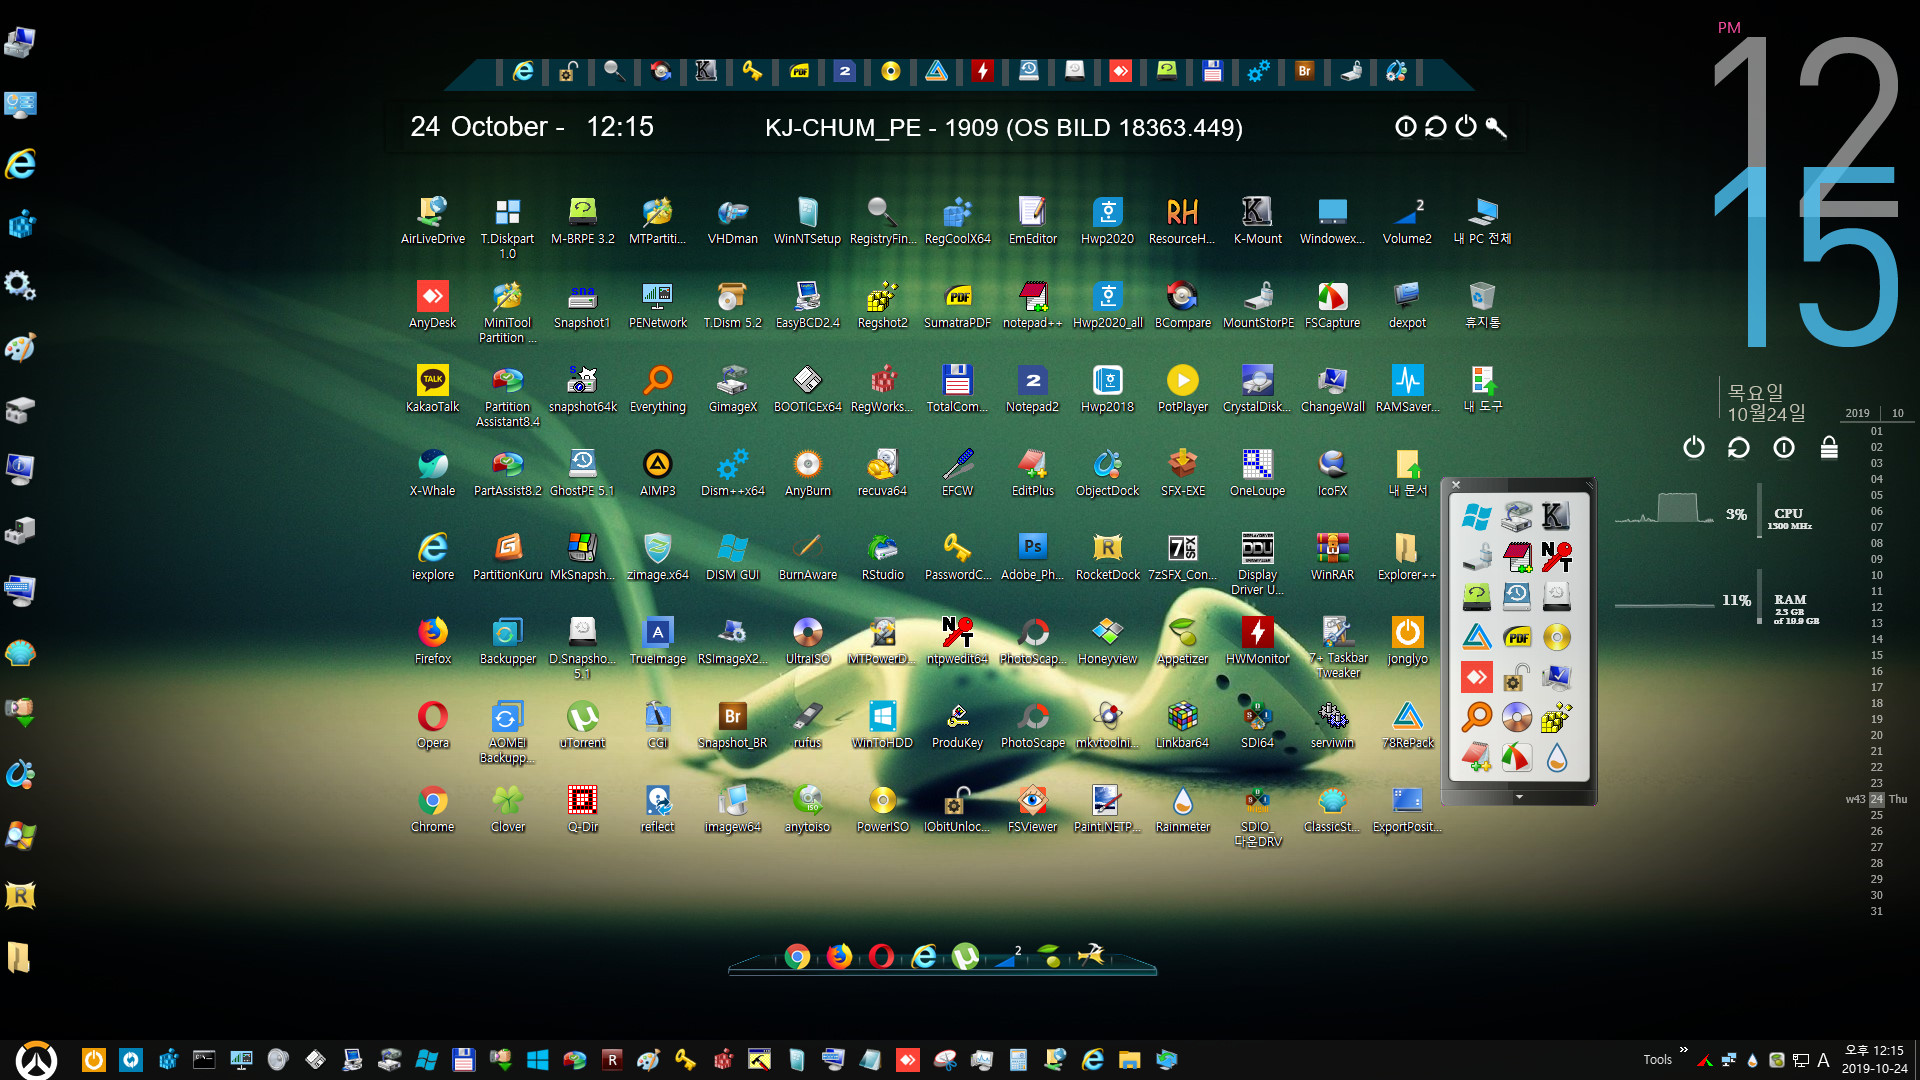1920x1080 pixels.
Task: Open notepad++ desktop icon
Action: pos(1032,304)
